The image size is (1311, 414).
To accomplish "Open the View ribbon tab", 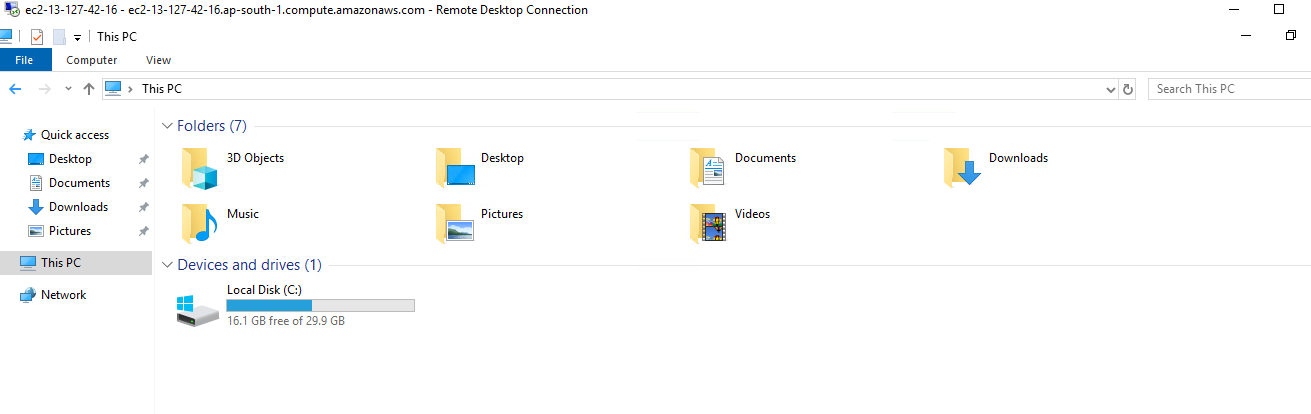I will [158, 60].
